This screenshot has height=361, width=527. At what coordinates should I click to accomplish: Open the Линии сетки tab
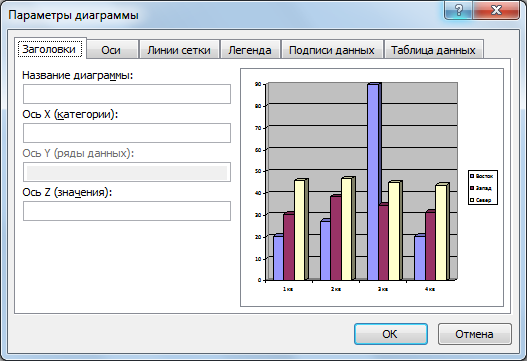point(179,50)
